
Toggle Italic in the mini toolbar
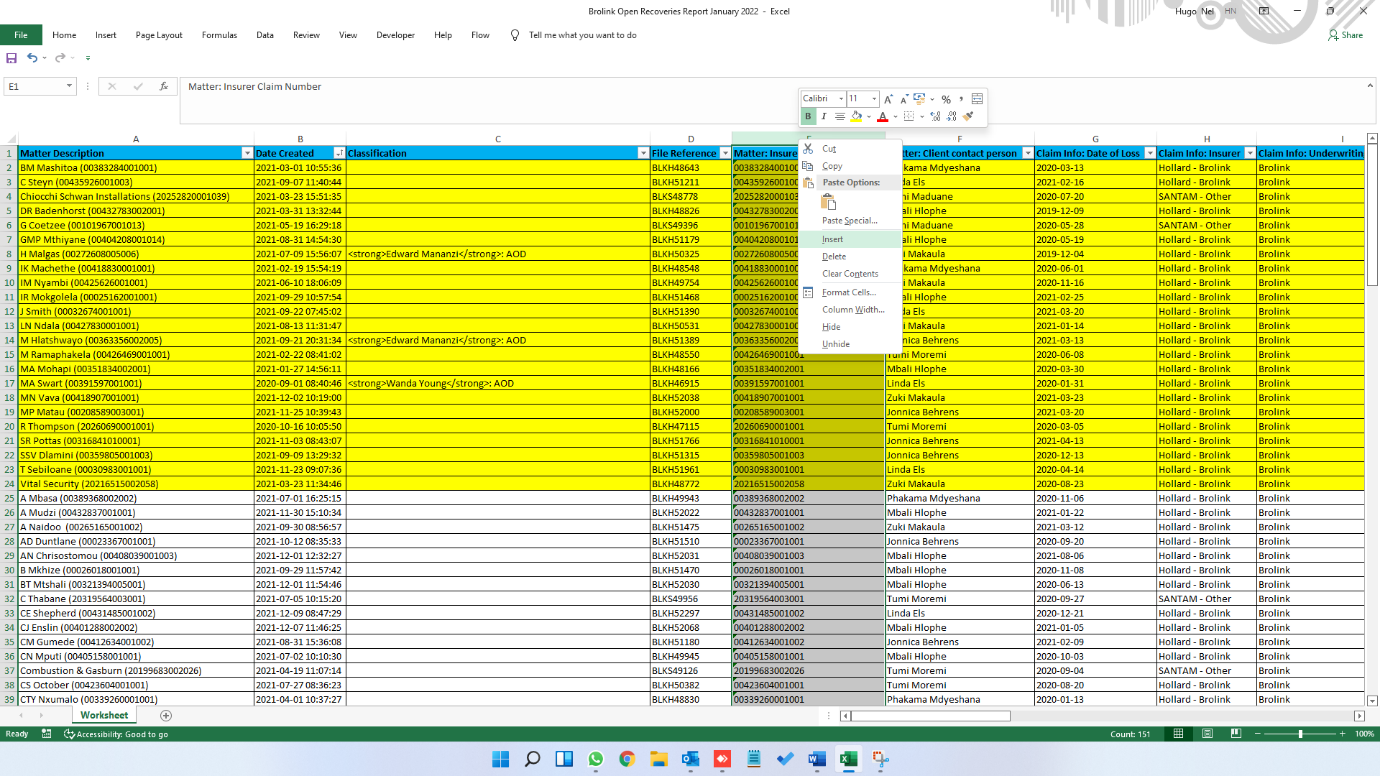pyautogui.click(x=824, y=117)
